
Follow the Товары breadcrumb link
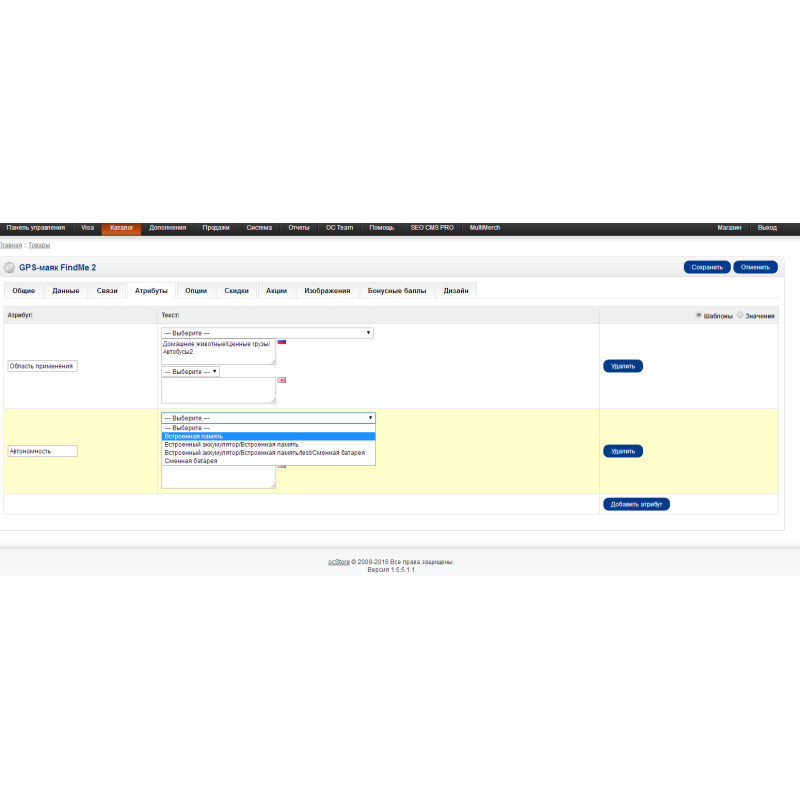pos(39,245)
